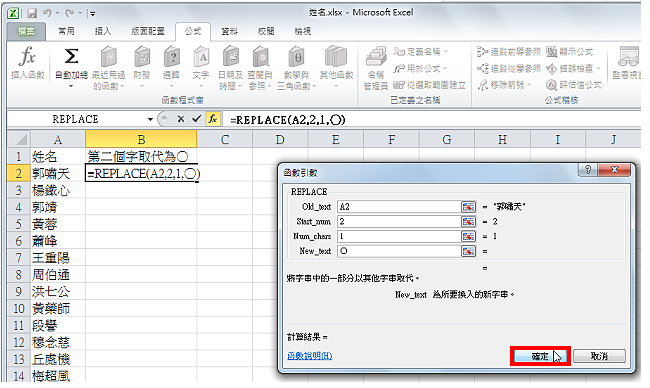Screen dimensions: 650x388
Task: Select cell A5 containing 黃蓉
Action: pyautogui.click(x=58, y=224)
